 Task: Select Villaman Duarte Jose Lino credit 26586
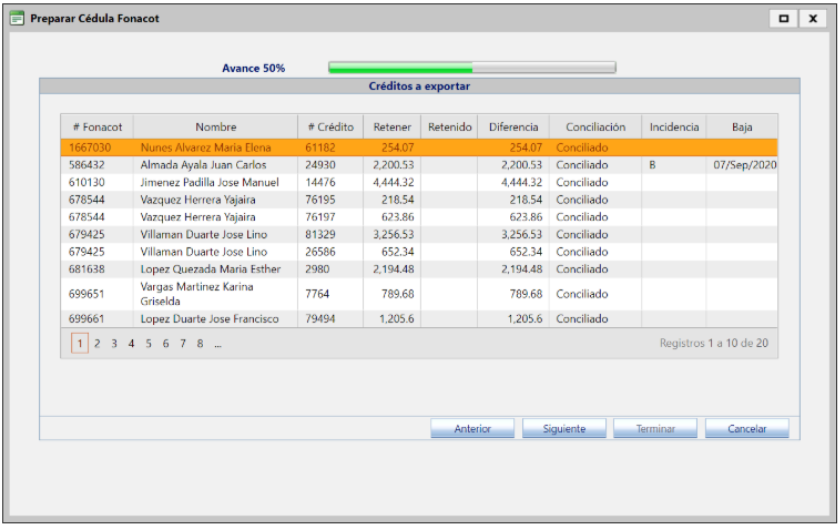click(419, 252)
